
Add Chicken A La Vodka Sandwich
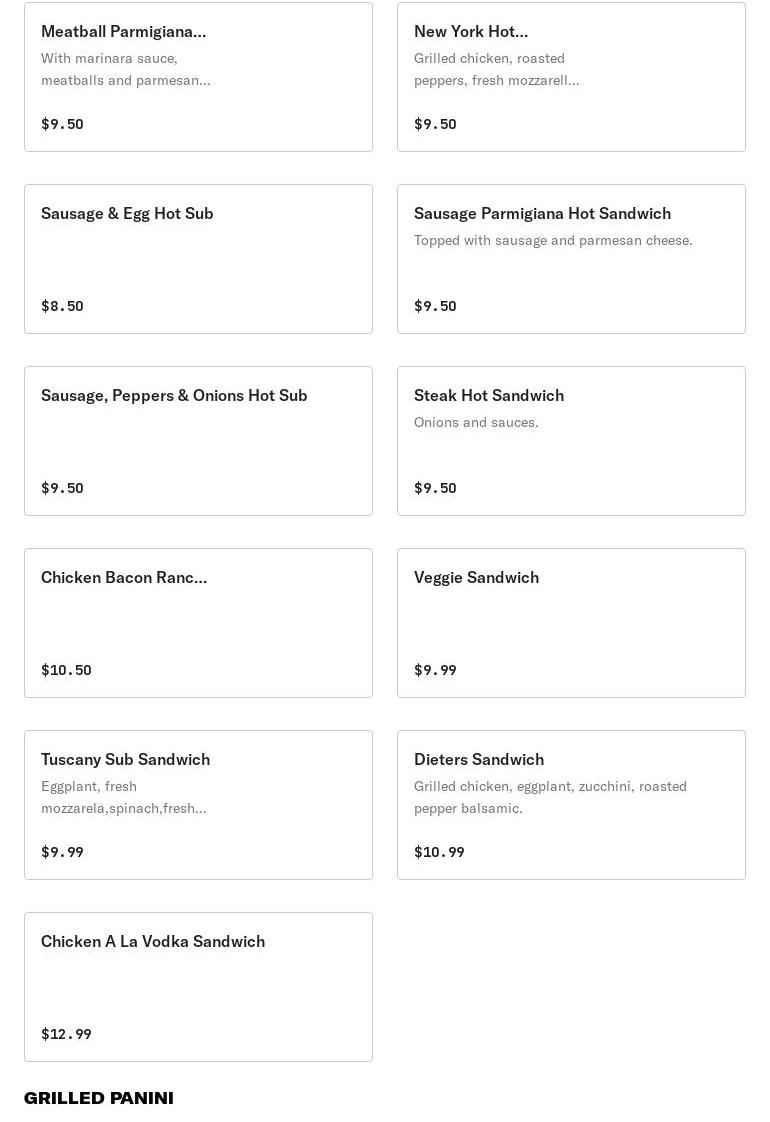tap(198, 987)
